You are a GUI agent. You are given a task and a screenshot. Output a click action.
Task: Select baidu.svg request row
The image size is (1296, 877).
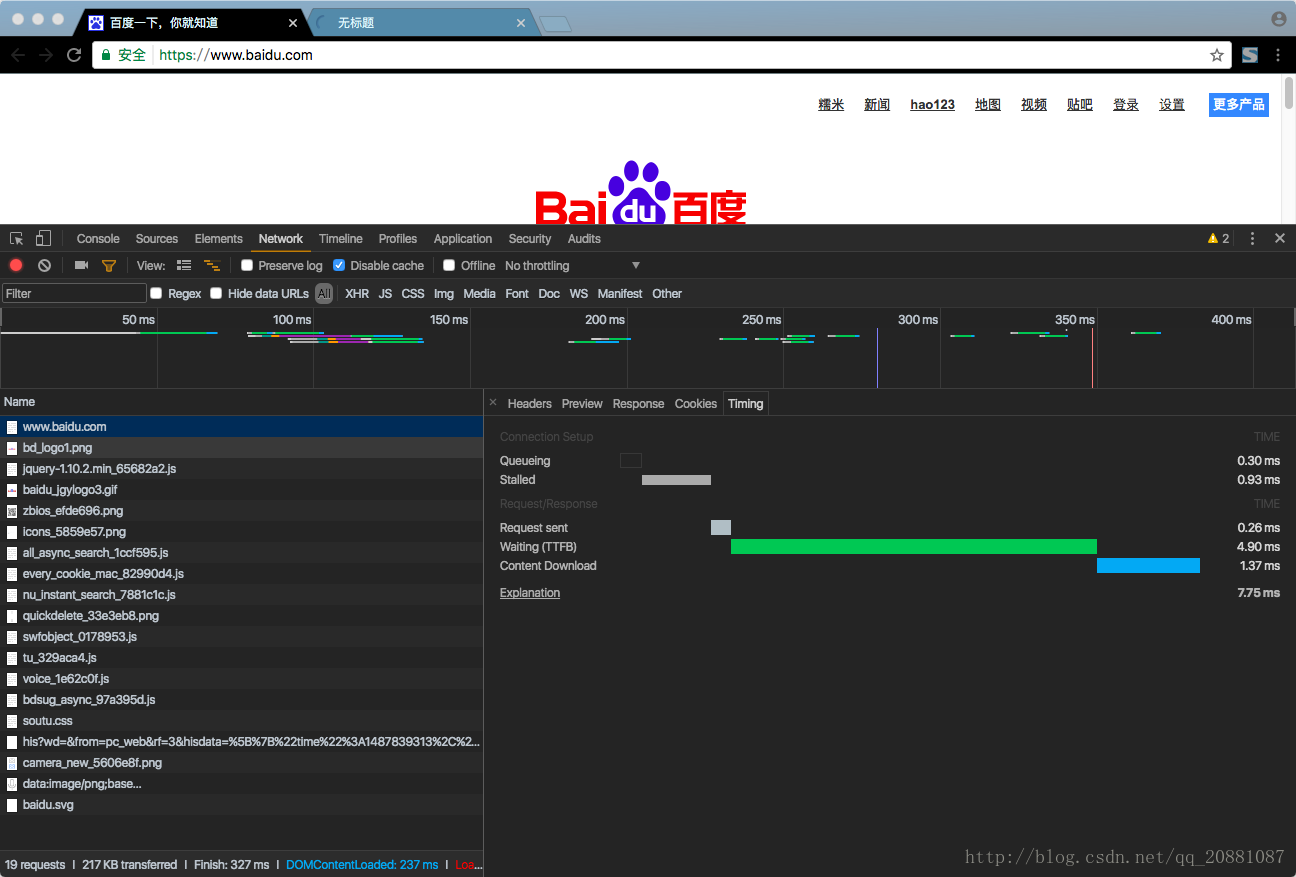point(241,804)
